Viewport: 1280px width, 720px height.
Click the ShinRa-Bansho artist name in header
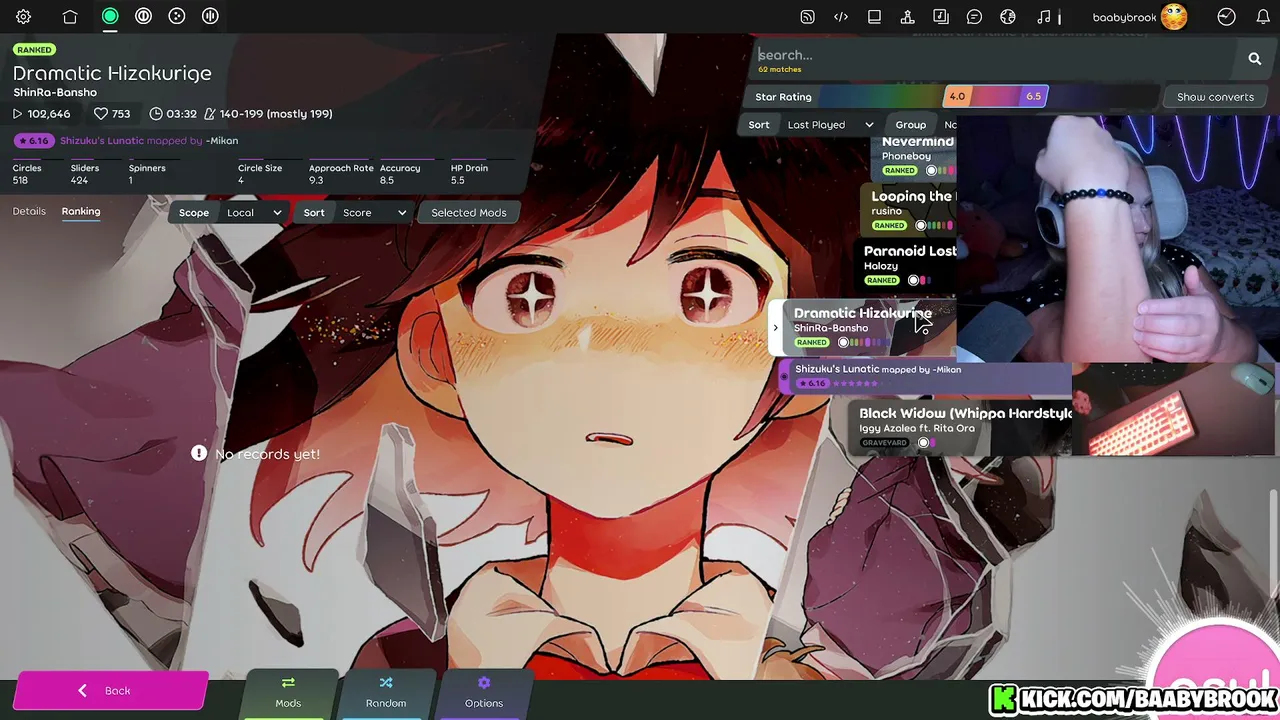point(55,92)
